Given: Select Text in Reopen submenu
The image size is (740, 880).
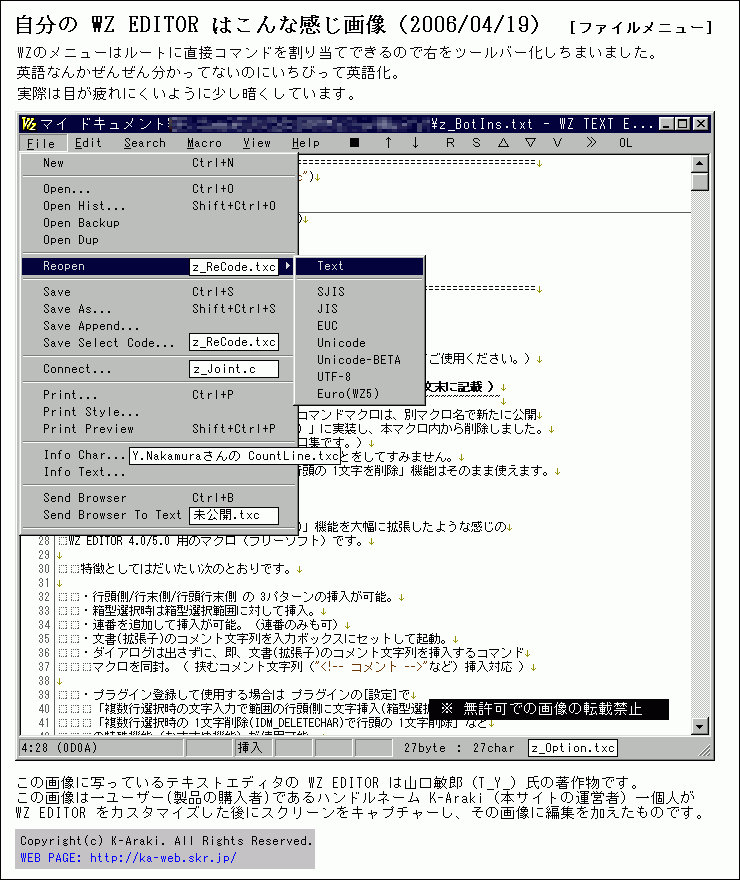Looking at the screenshot, I should [x=359, y=266].
